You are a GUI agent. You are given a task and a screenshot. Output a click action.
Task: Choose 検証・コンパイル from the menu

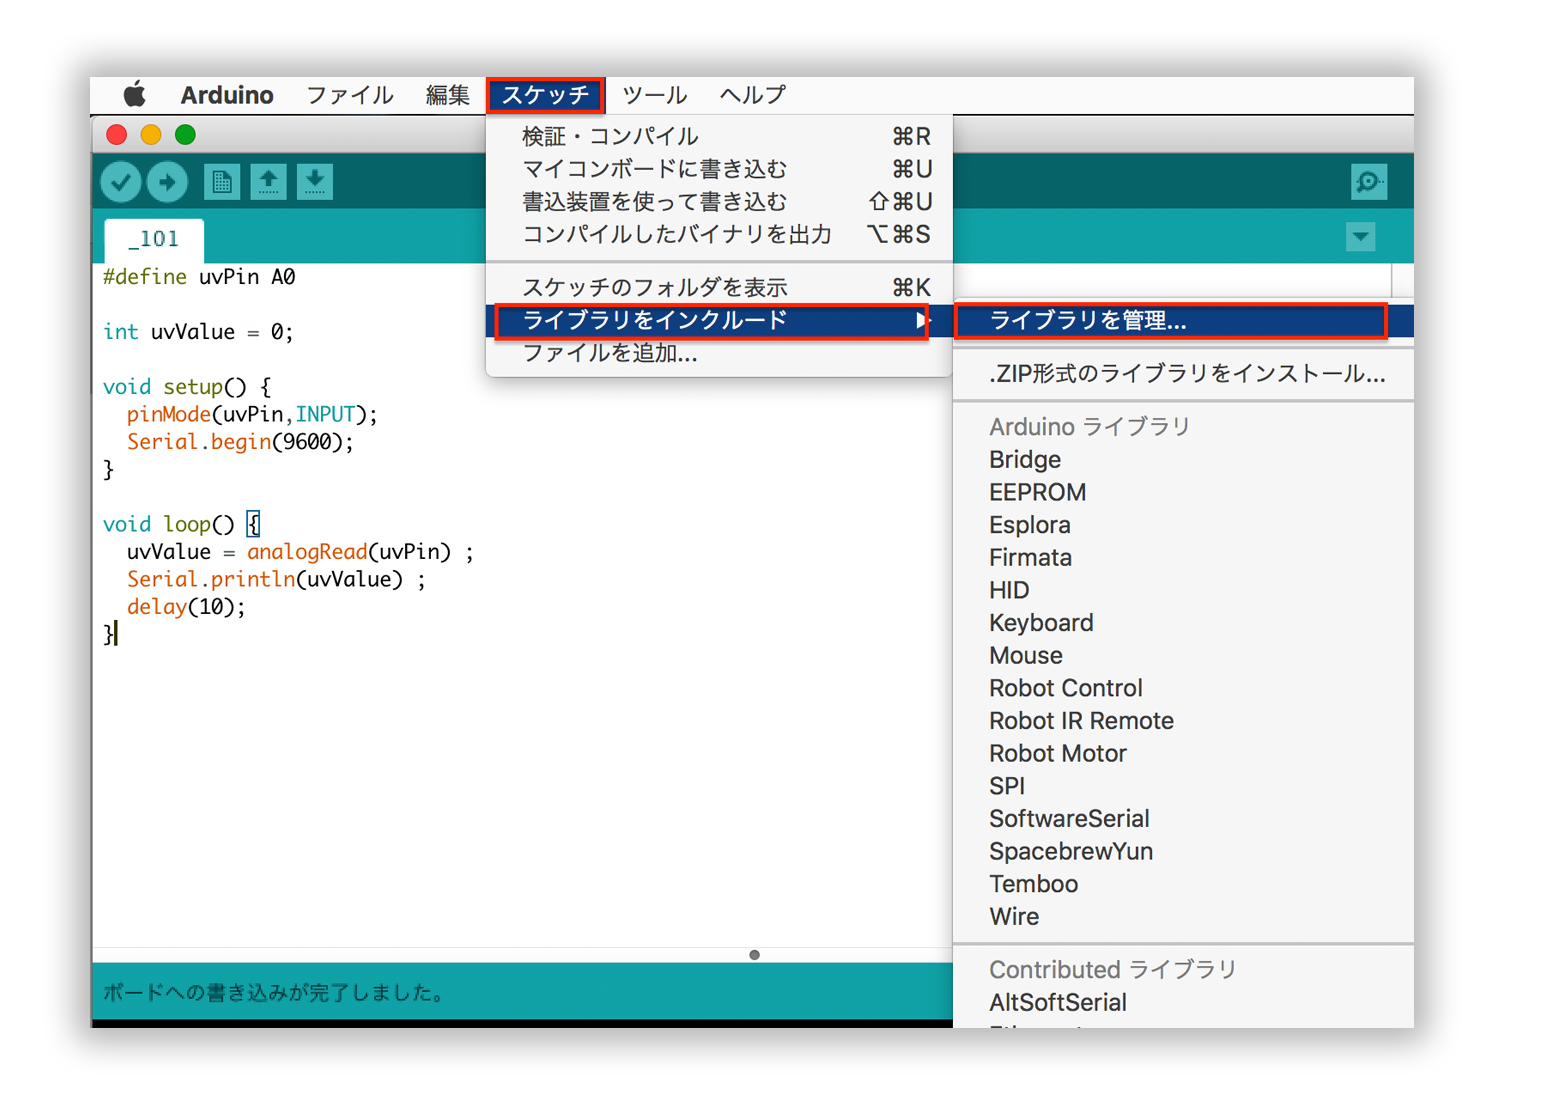coord(610,136)
